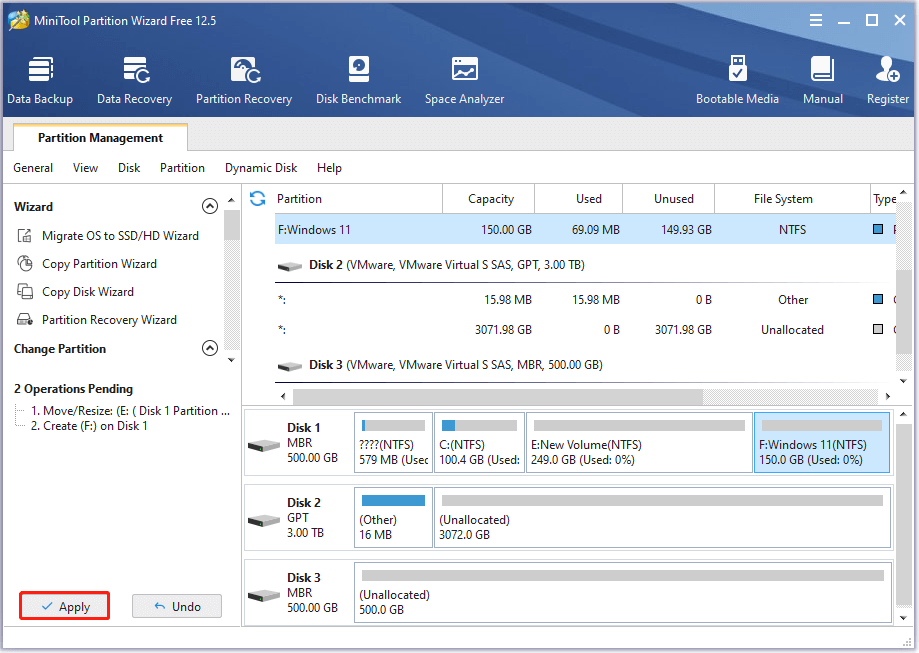
Task: Select the 16 MB (Other) block on Disk 2
Action: point(393,518)
